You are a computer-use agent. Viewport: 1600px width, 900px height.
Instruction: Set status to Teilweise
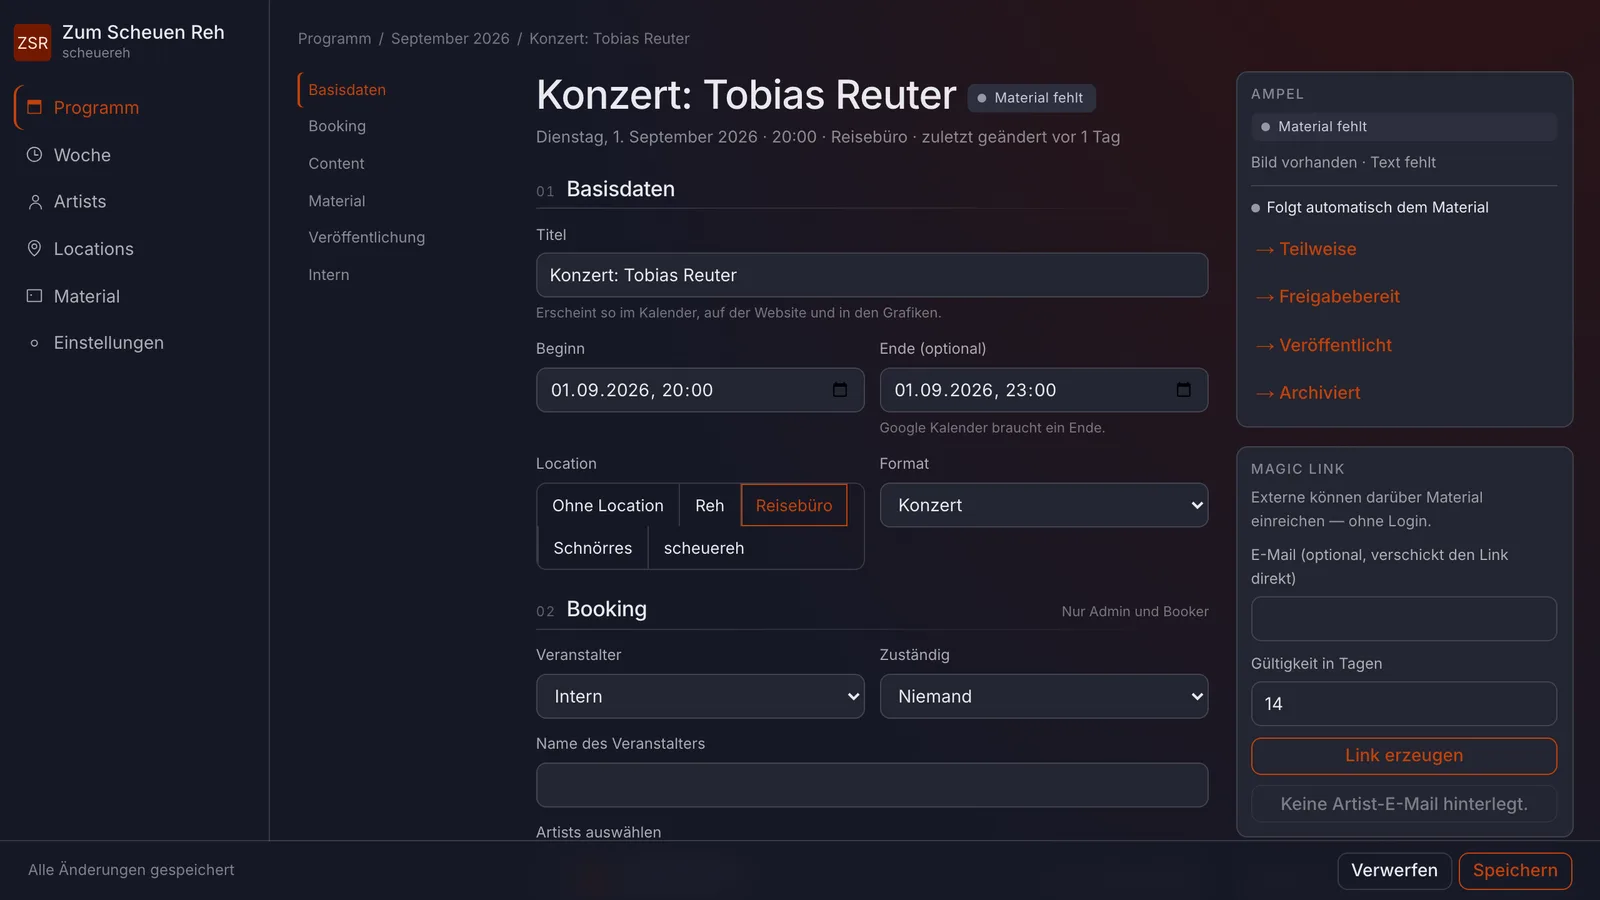(1307, 250)
